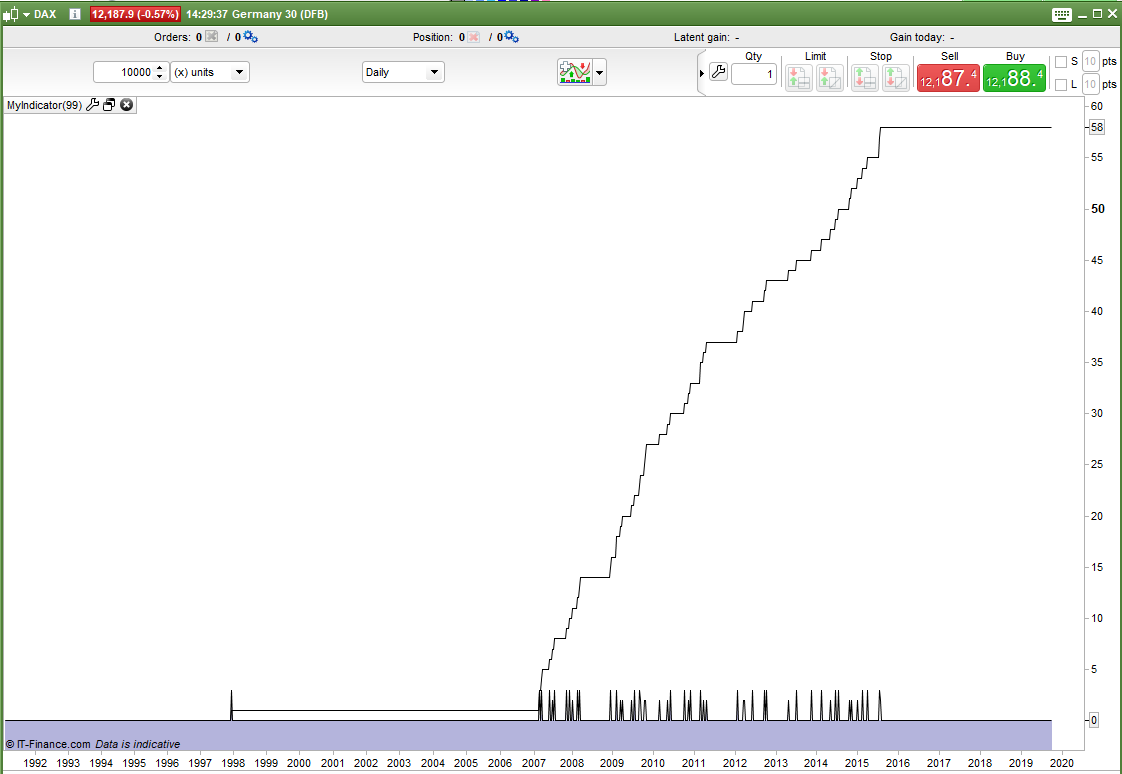1122x774 pixels.
Task: Enable the L limit checkbox
Action: (x=1061, y=85)
